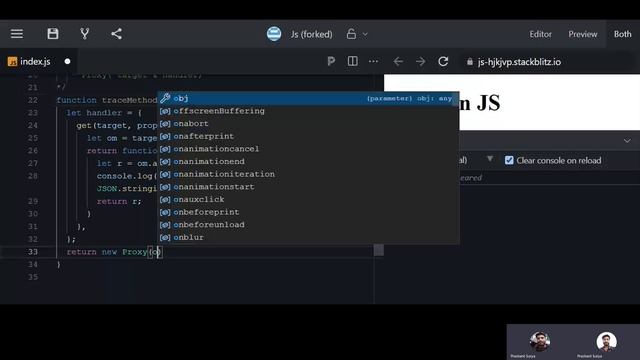Click 'let handler' code on line 23

coord(94,113)
